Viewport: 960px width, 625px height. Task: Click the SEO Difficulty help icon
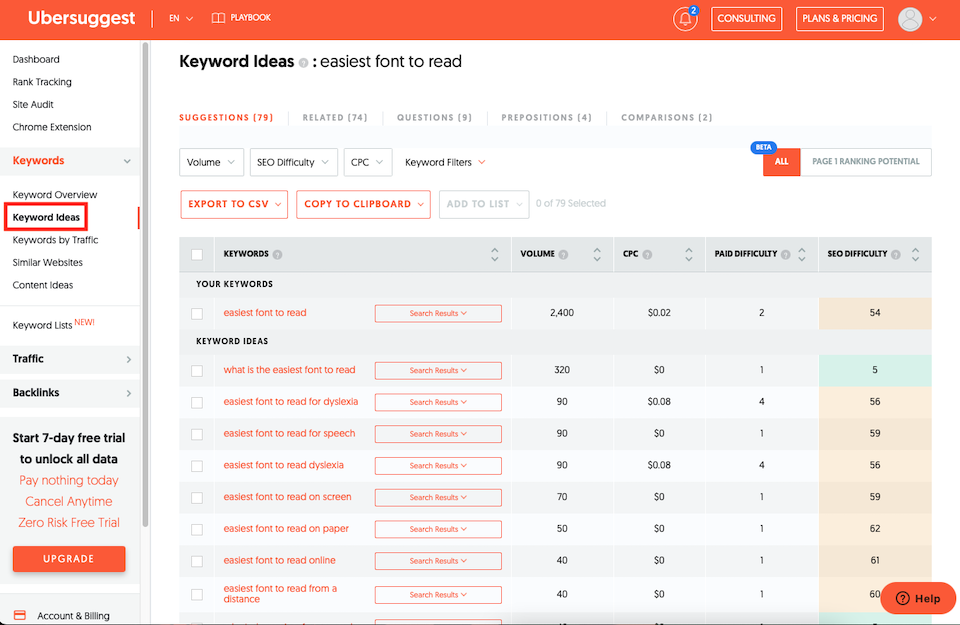coord(896,254)
